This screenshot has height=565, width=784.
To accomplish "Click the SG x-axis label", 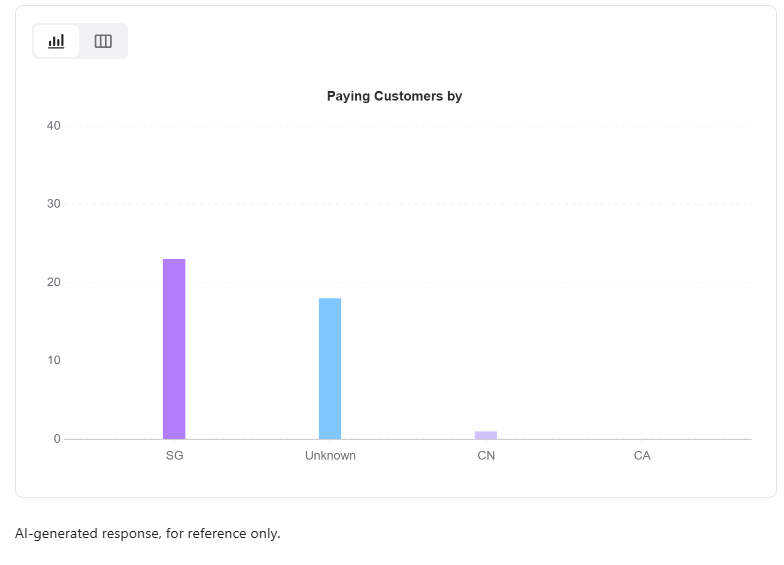I will point(174,456).
